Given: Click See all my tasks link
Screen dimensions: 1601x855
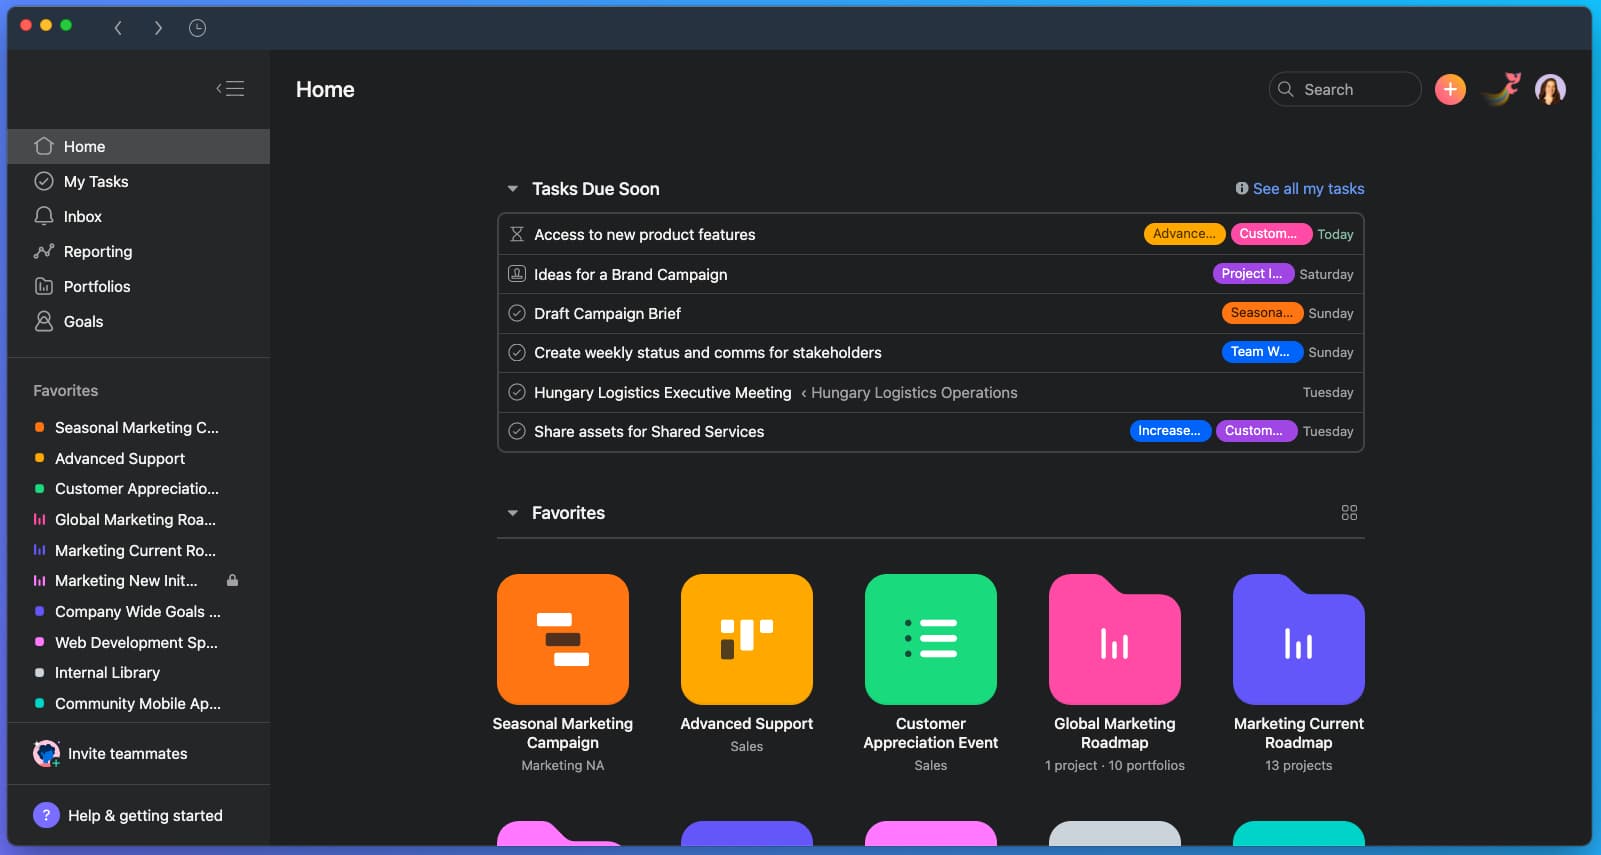Looking at the screenshot, I should click(x=1308, y=189).
